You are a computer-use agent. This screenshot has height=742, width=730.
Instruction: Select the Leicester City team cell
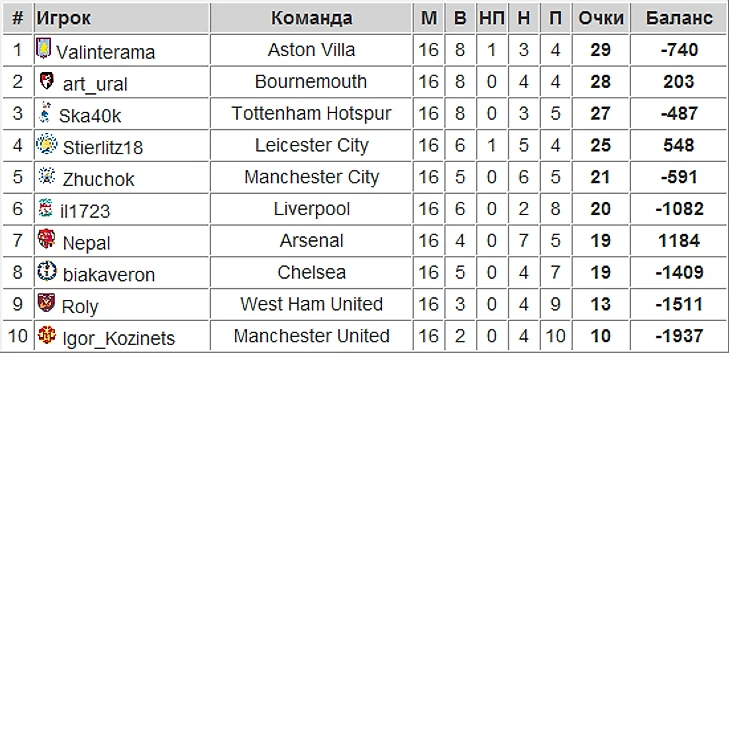tap(311, 145)
